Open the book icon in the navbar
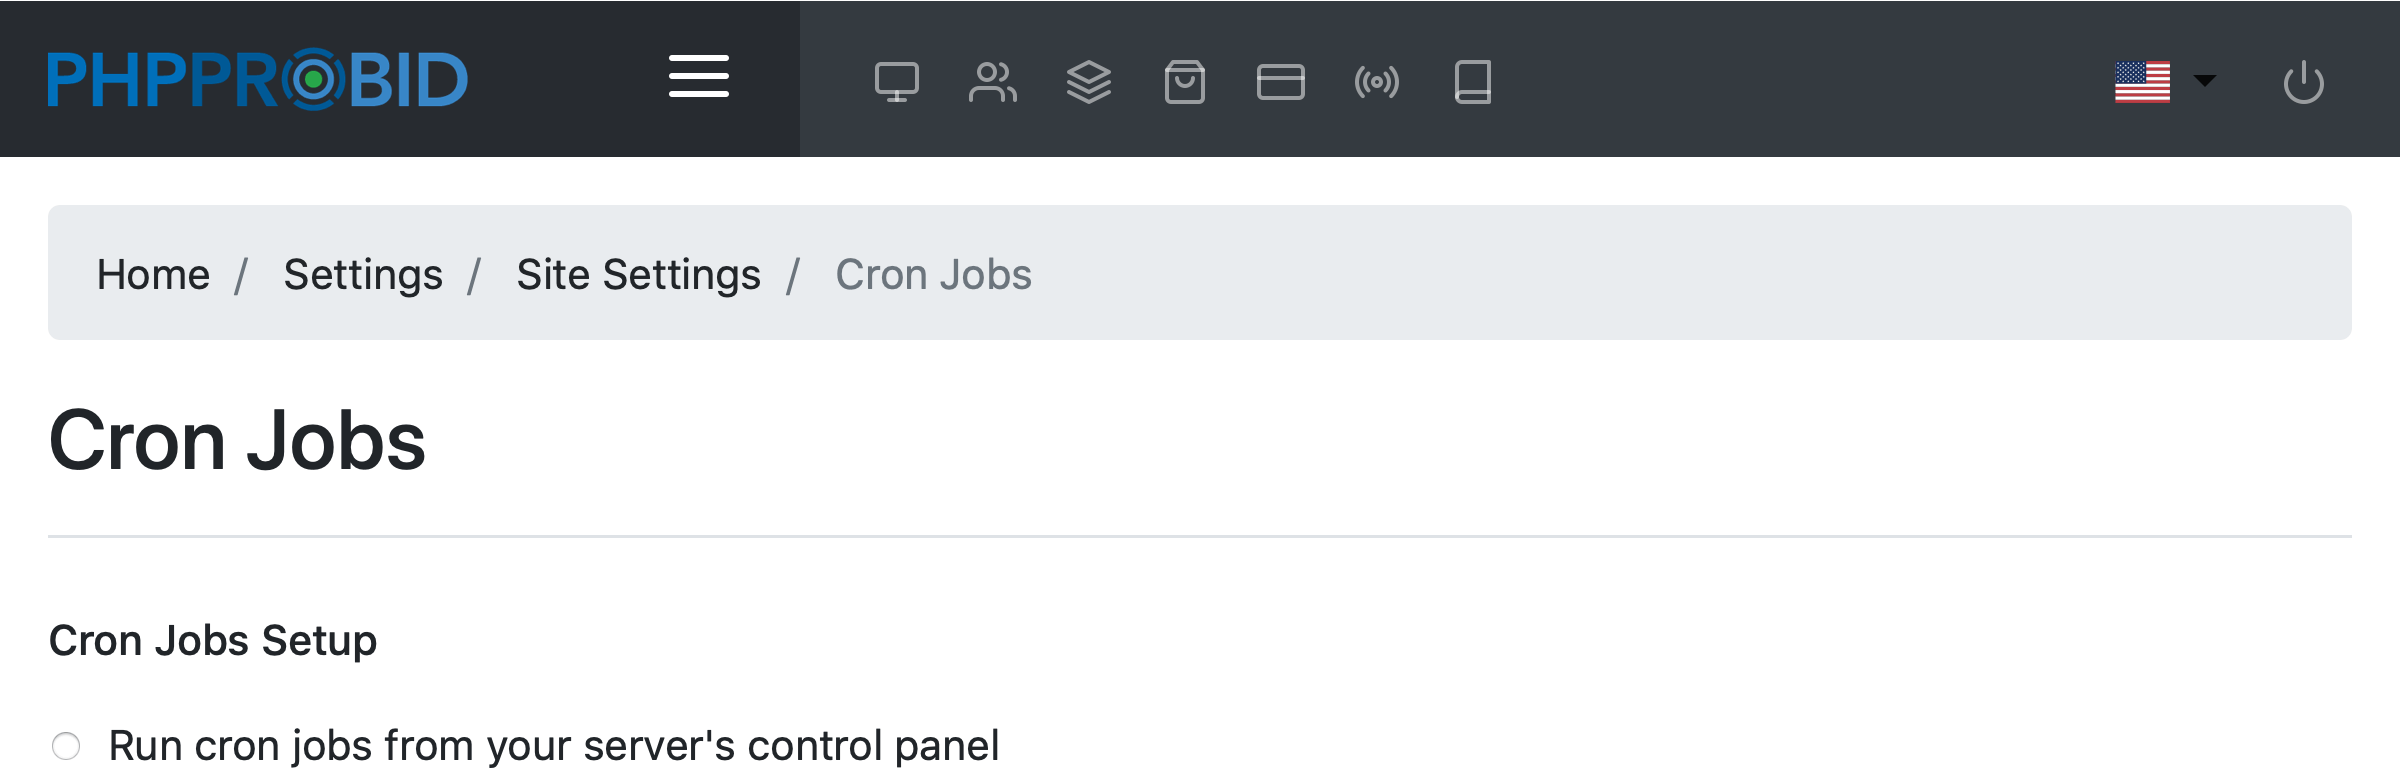 click(x=1472, y=82)
